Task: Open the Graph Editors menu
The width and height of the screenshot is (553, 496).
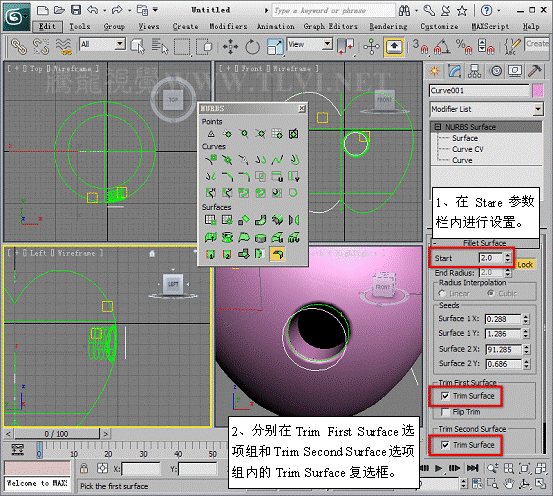Action: pos(330,26)
